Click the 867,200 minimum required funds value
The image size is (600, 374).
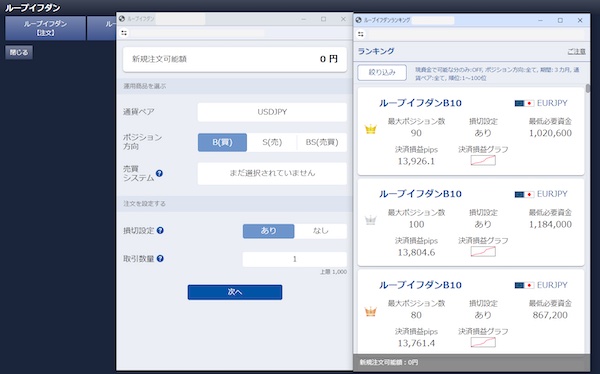[x=550, y=315]
